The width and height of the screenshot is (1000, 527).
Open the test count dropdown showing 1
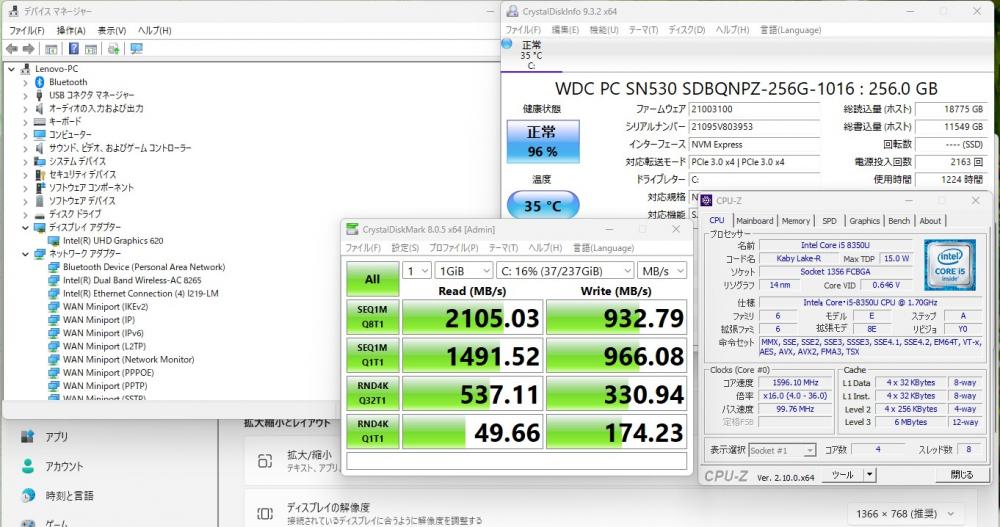click(417, 271)
